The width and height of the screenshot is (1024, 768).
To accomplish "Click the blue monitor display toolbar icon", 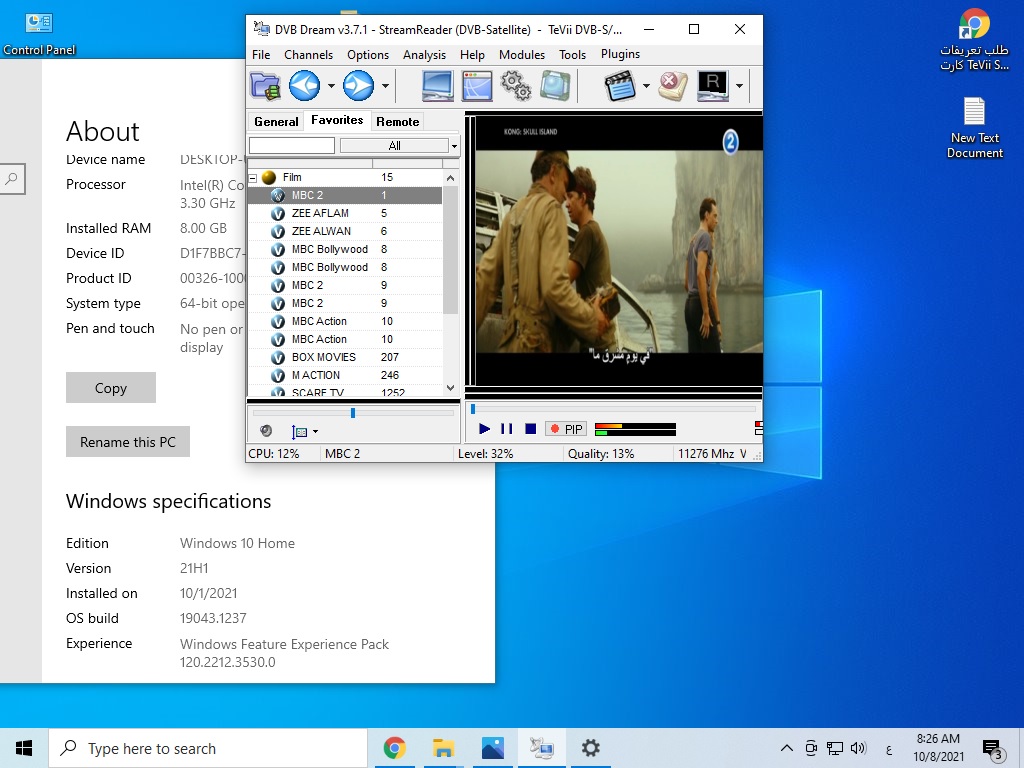I will (x=437, y=86).
